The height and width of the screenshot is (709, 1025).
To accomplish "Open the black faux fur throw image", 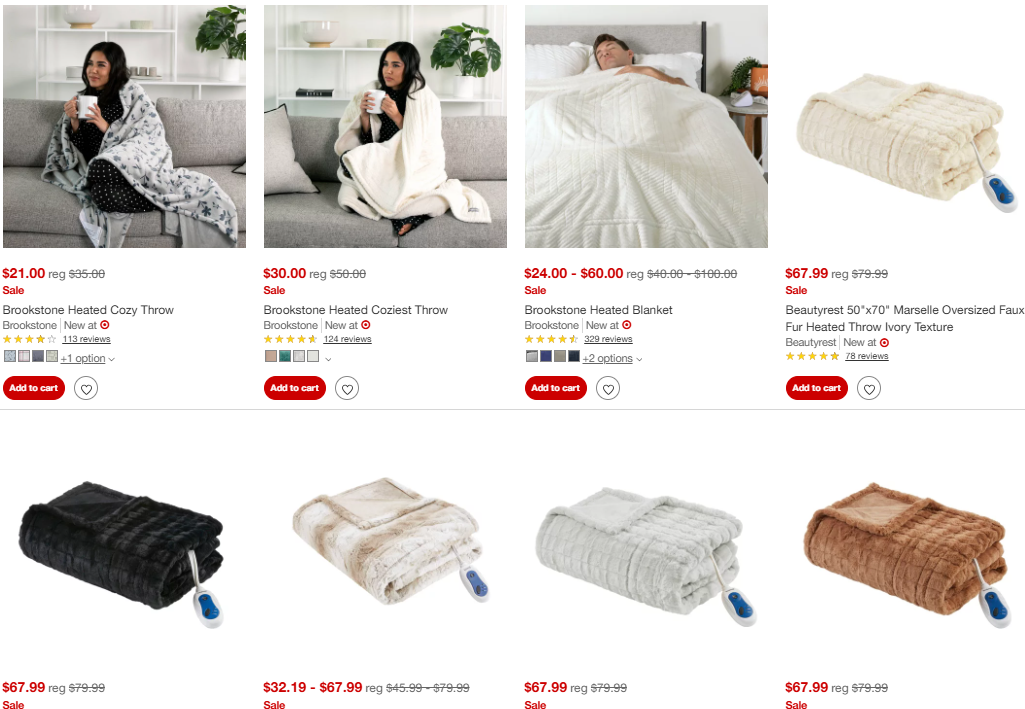I will coord(124,552).
